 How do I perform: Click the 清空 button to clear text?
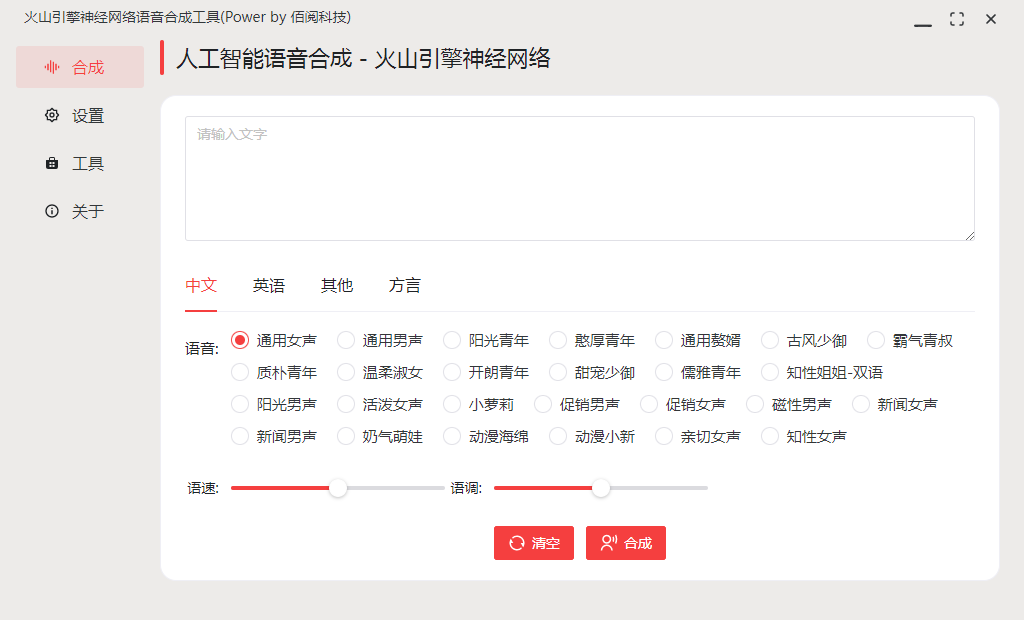[x=533, y=543]
